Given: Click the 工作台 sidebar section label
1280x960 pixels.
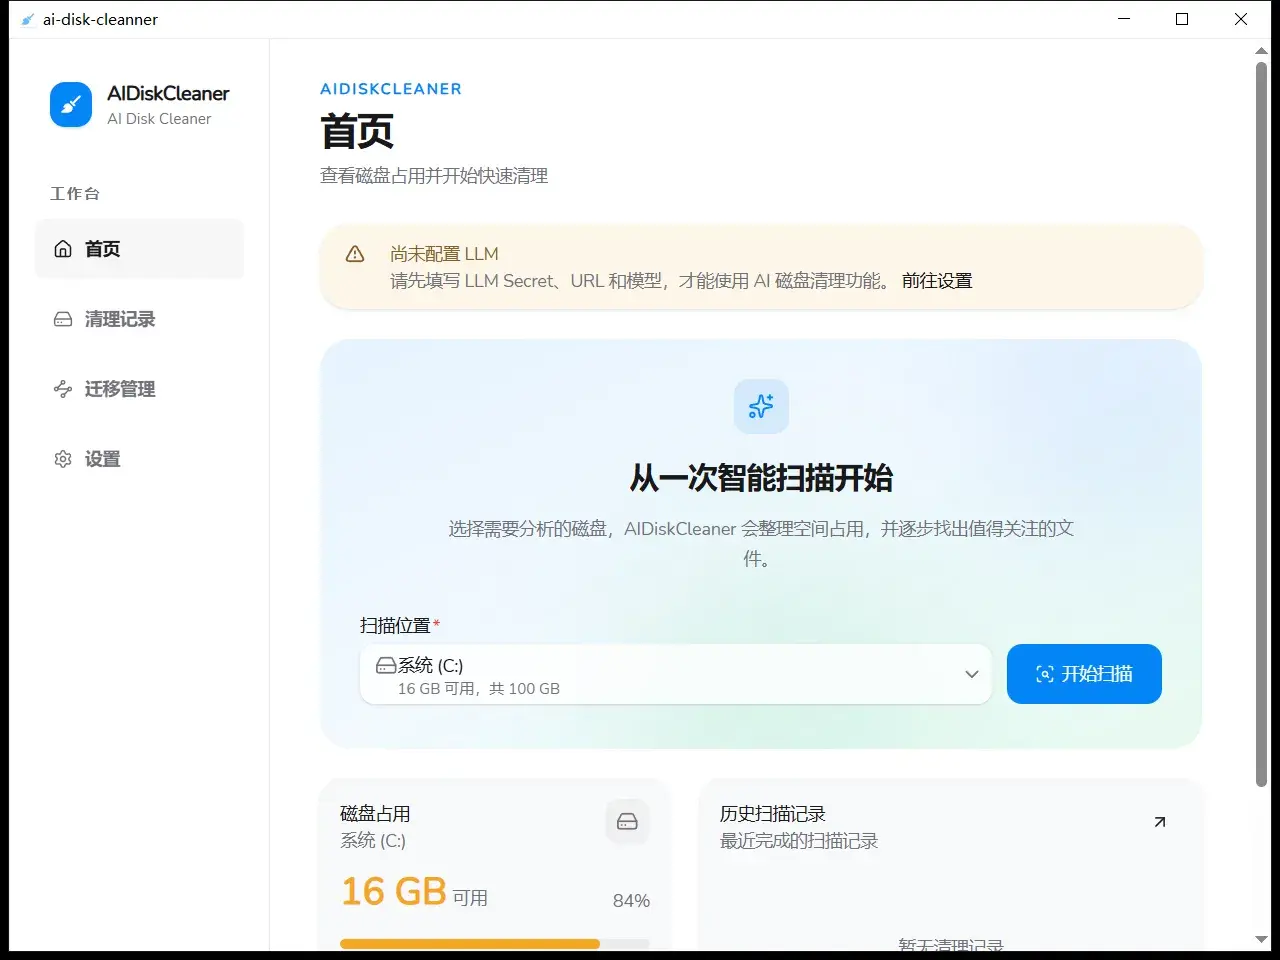Looking at the screenshot, I should point(75,194).
